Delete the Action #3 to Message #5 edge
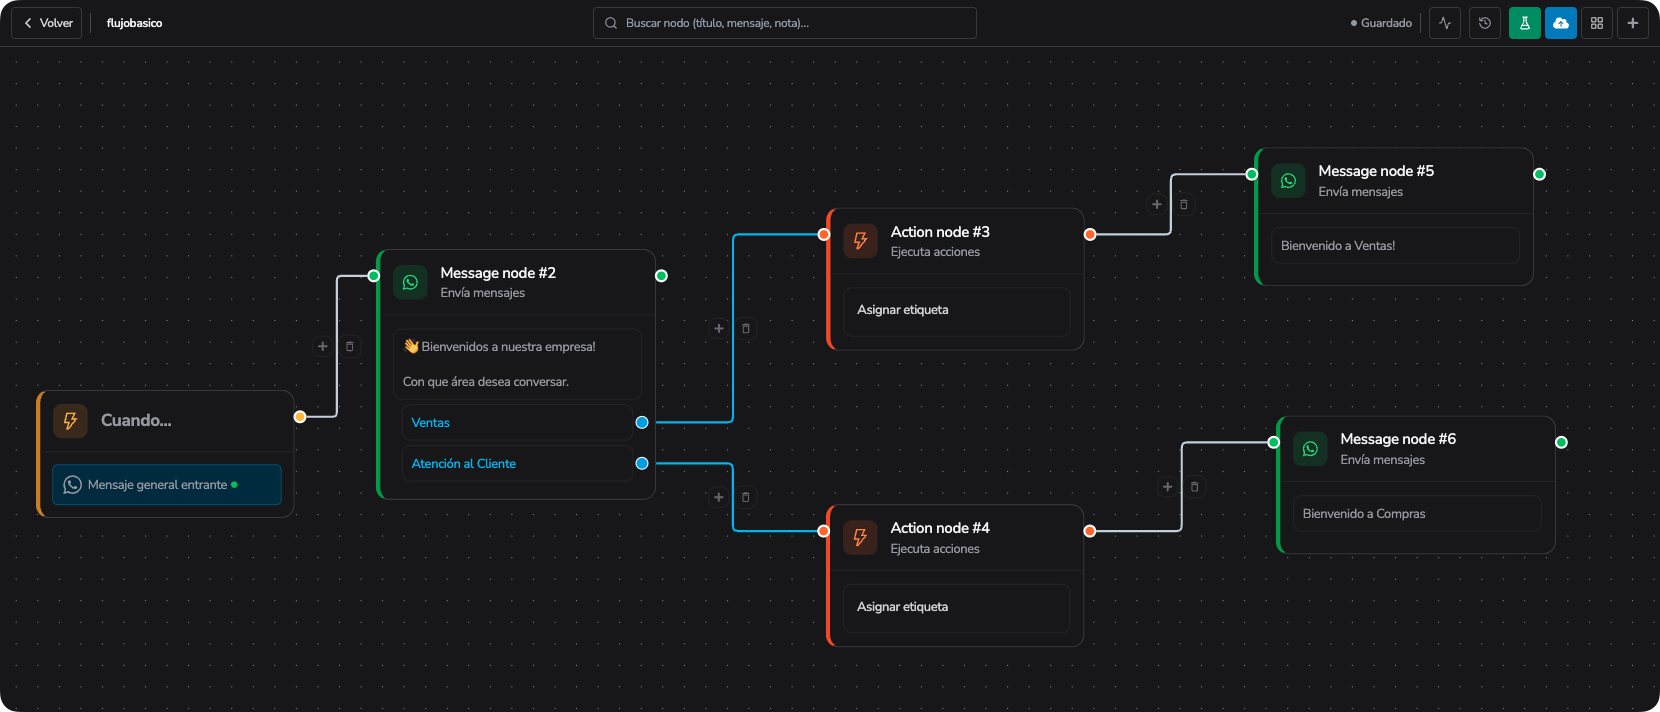The image size is (1660, 712). point(1184,204)
